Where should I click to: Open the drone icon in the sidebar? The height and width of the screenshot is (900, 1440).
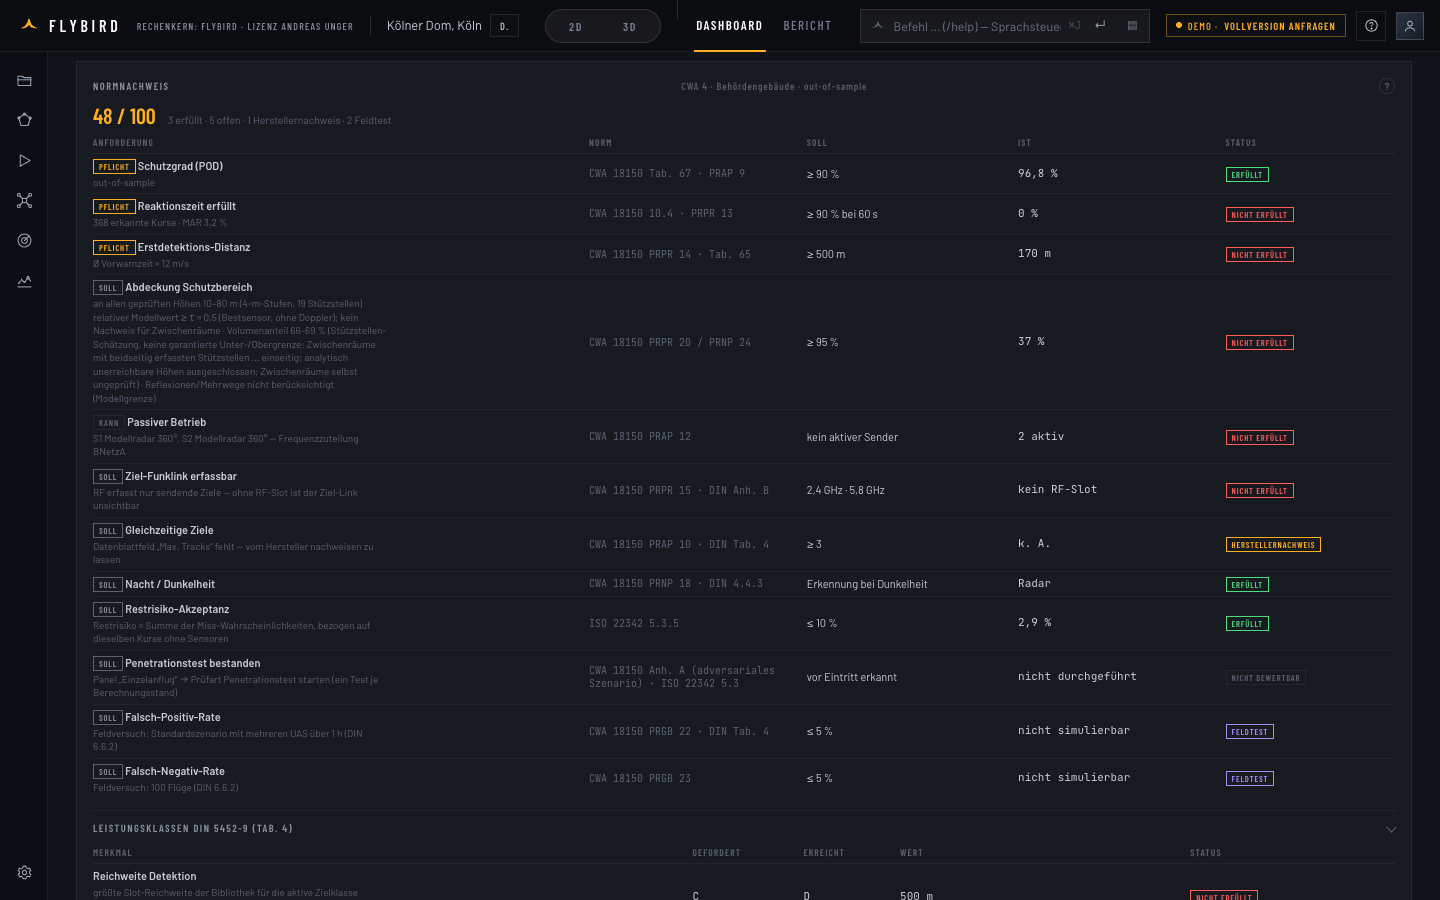(24, 201)
